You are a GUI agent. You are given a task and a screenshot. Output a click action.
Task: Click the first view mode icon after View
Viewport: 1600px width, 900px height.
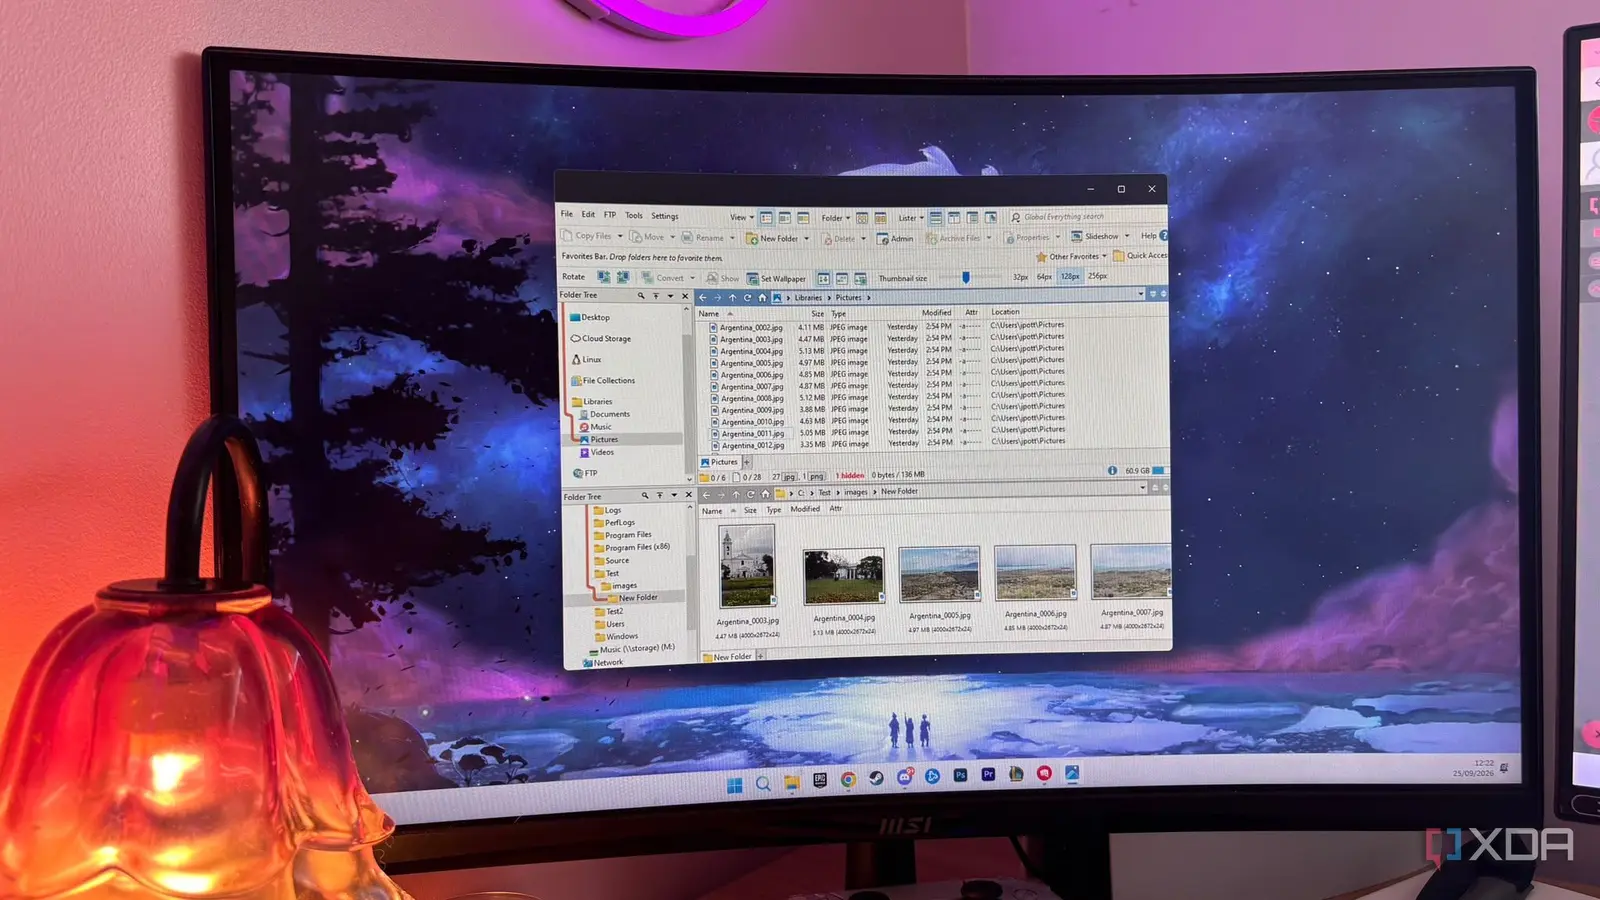coord(766,217)
